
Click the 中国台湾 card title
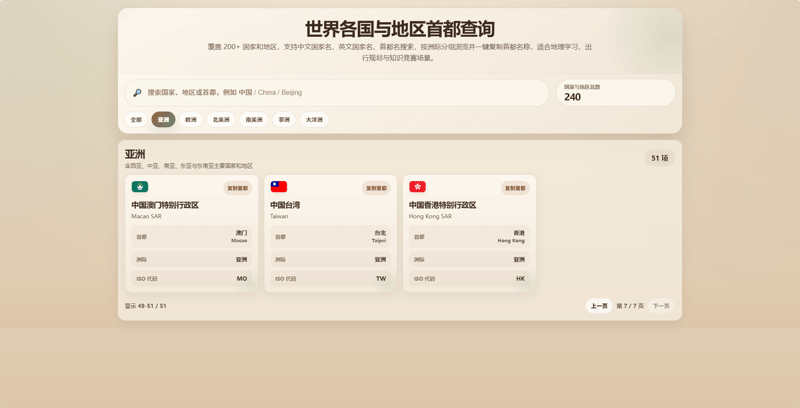click(x=285, y=205)
